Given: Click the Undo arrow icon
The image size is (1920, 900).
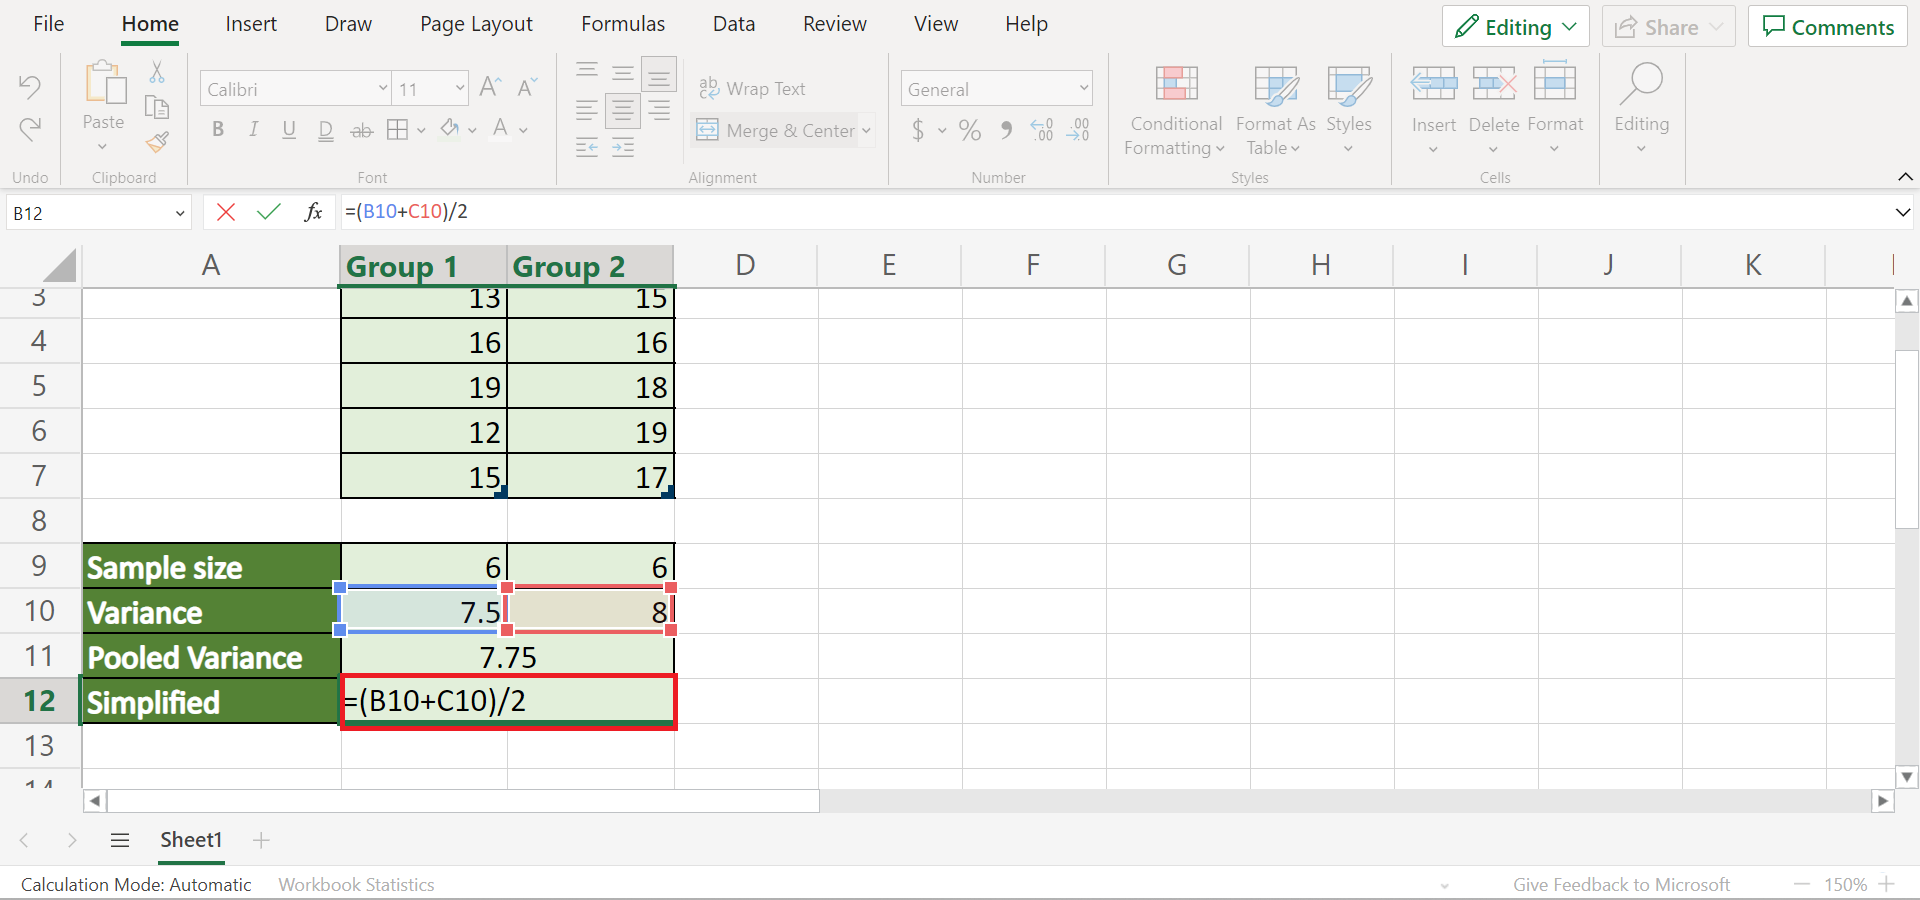Looking at the screenshot, I should (30, 87).
